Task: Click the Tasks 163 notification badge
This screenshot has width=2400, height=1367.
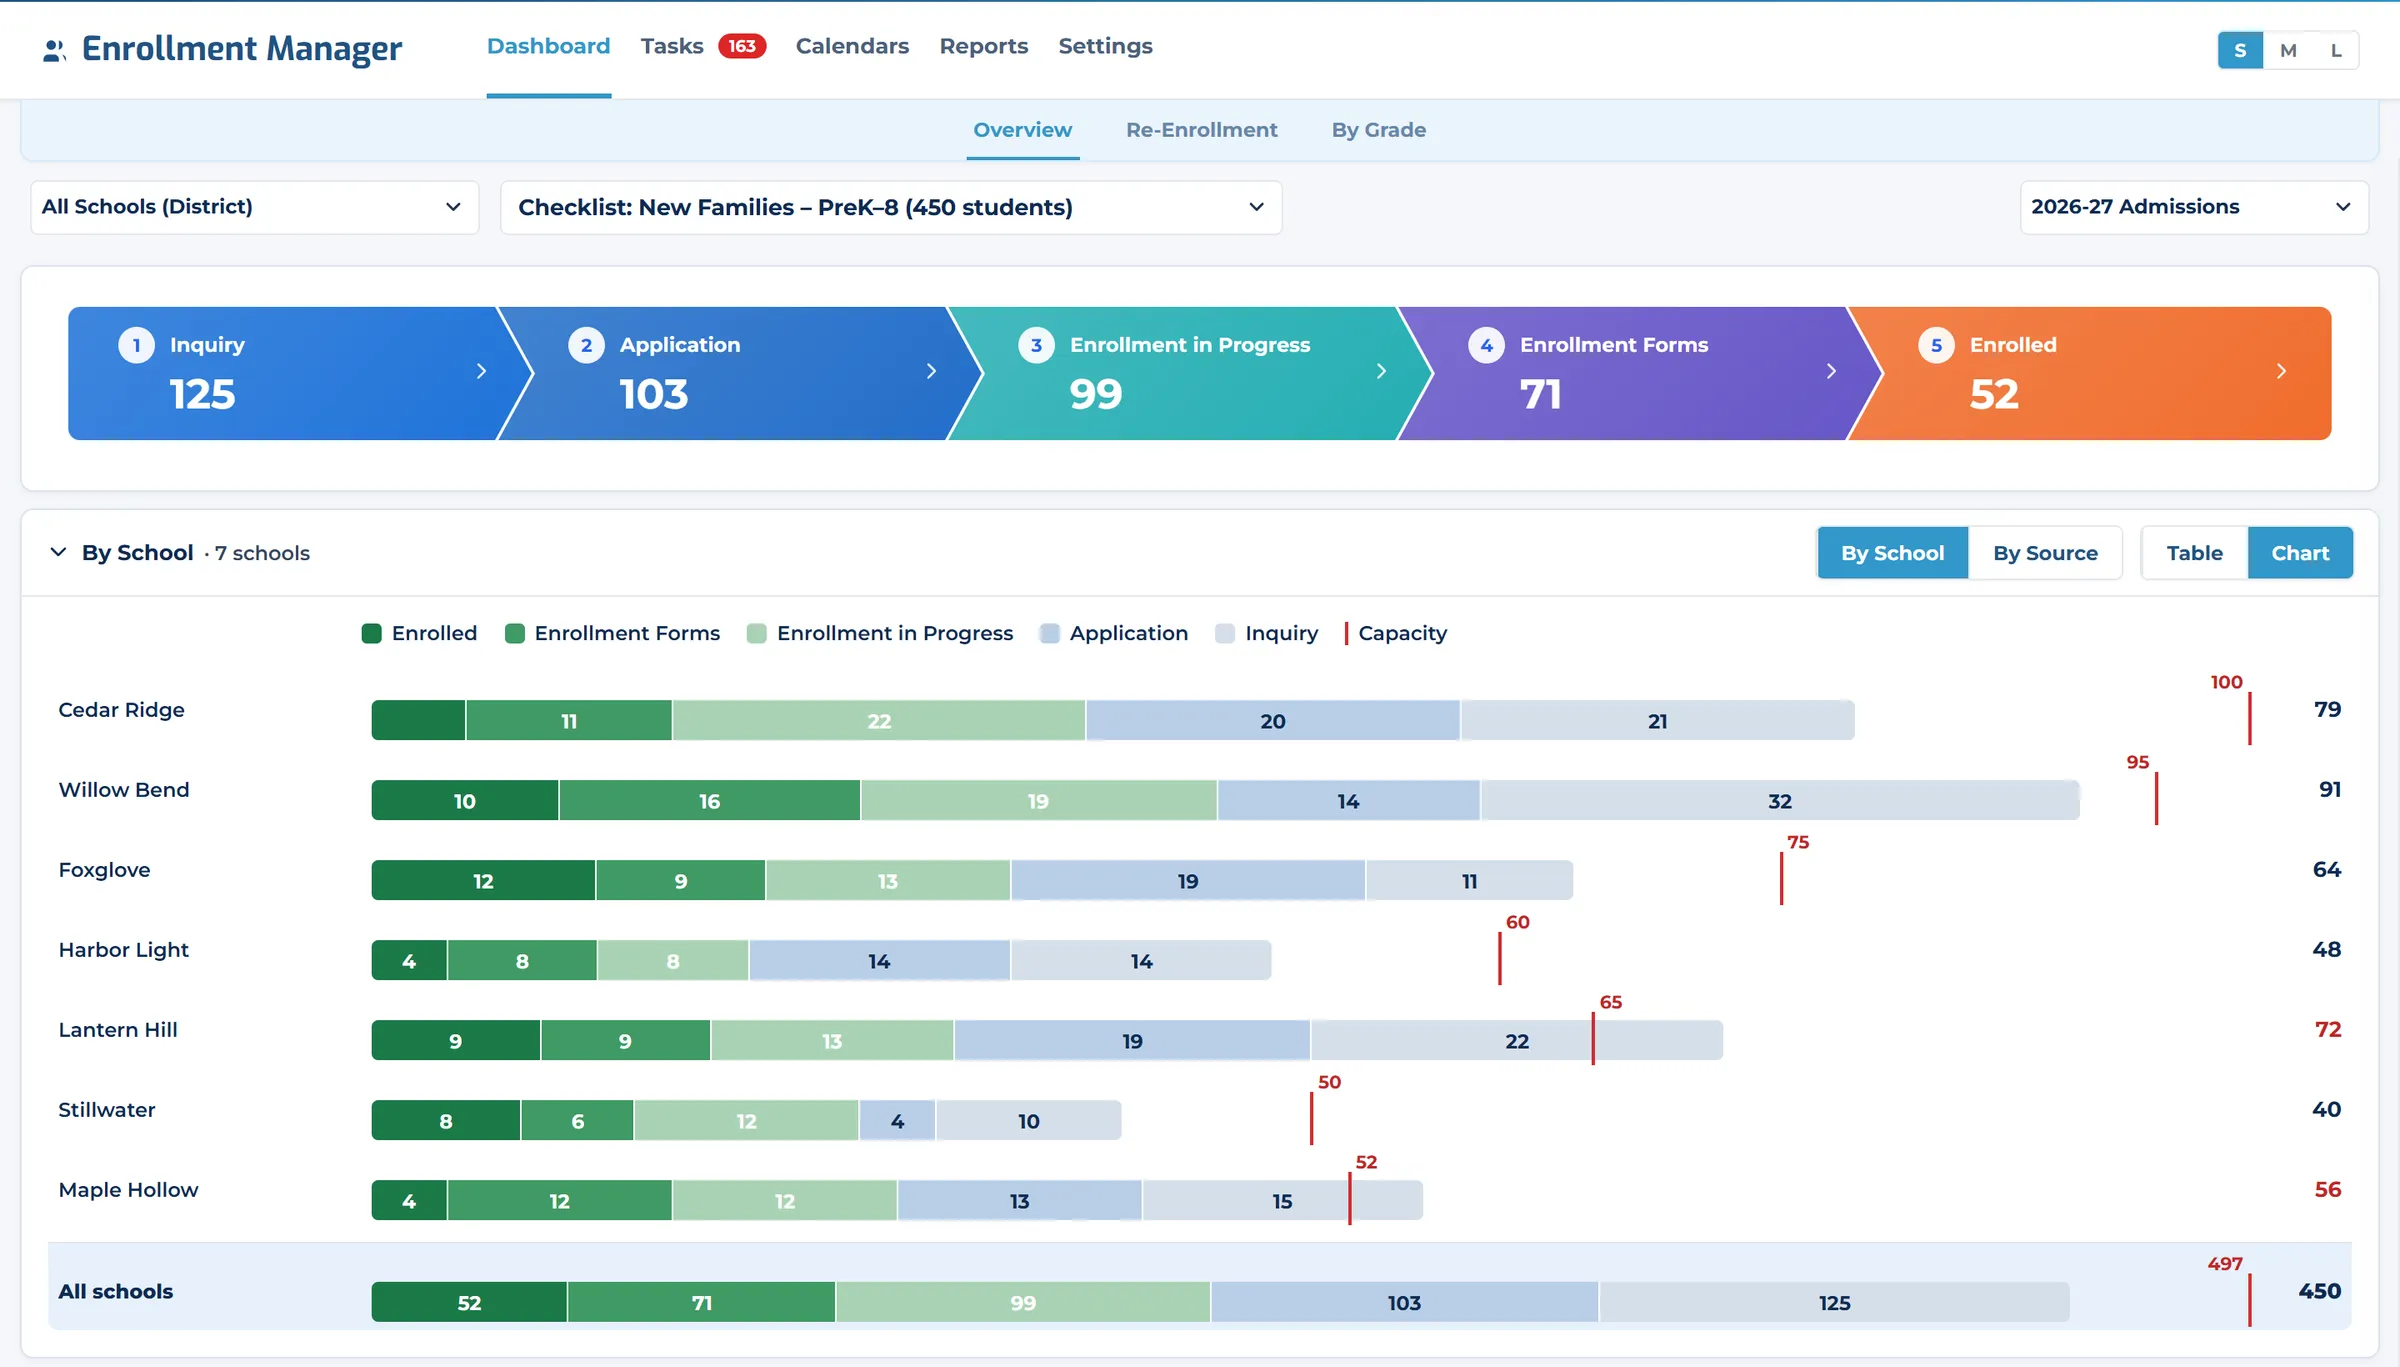Action: coord(742,47)
